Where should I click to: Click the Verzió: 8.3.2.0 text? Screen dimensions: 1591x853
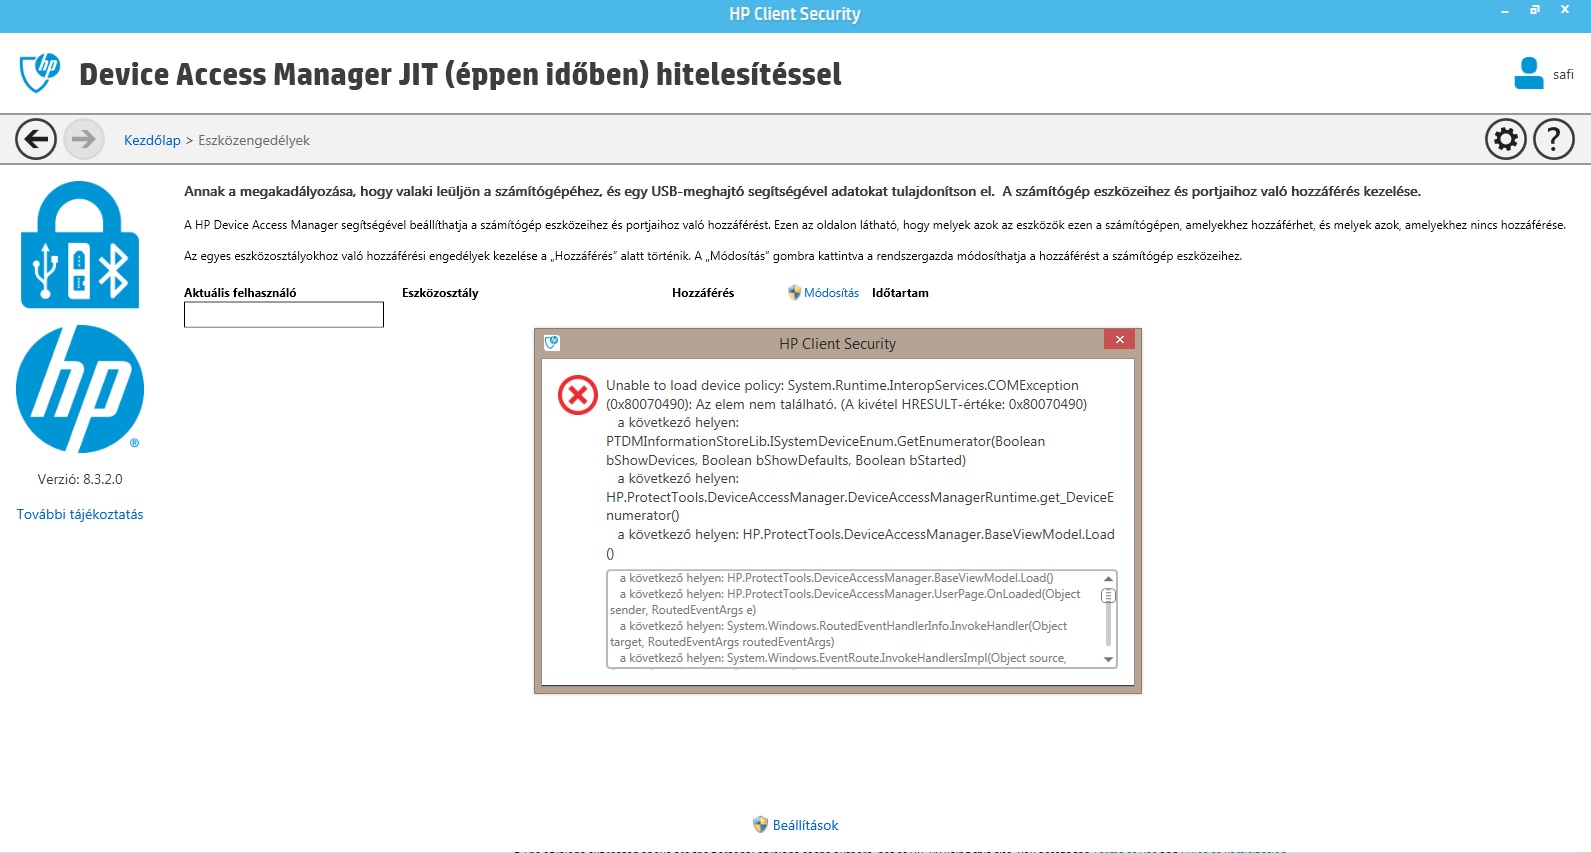(x=80, y=479)
